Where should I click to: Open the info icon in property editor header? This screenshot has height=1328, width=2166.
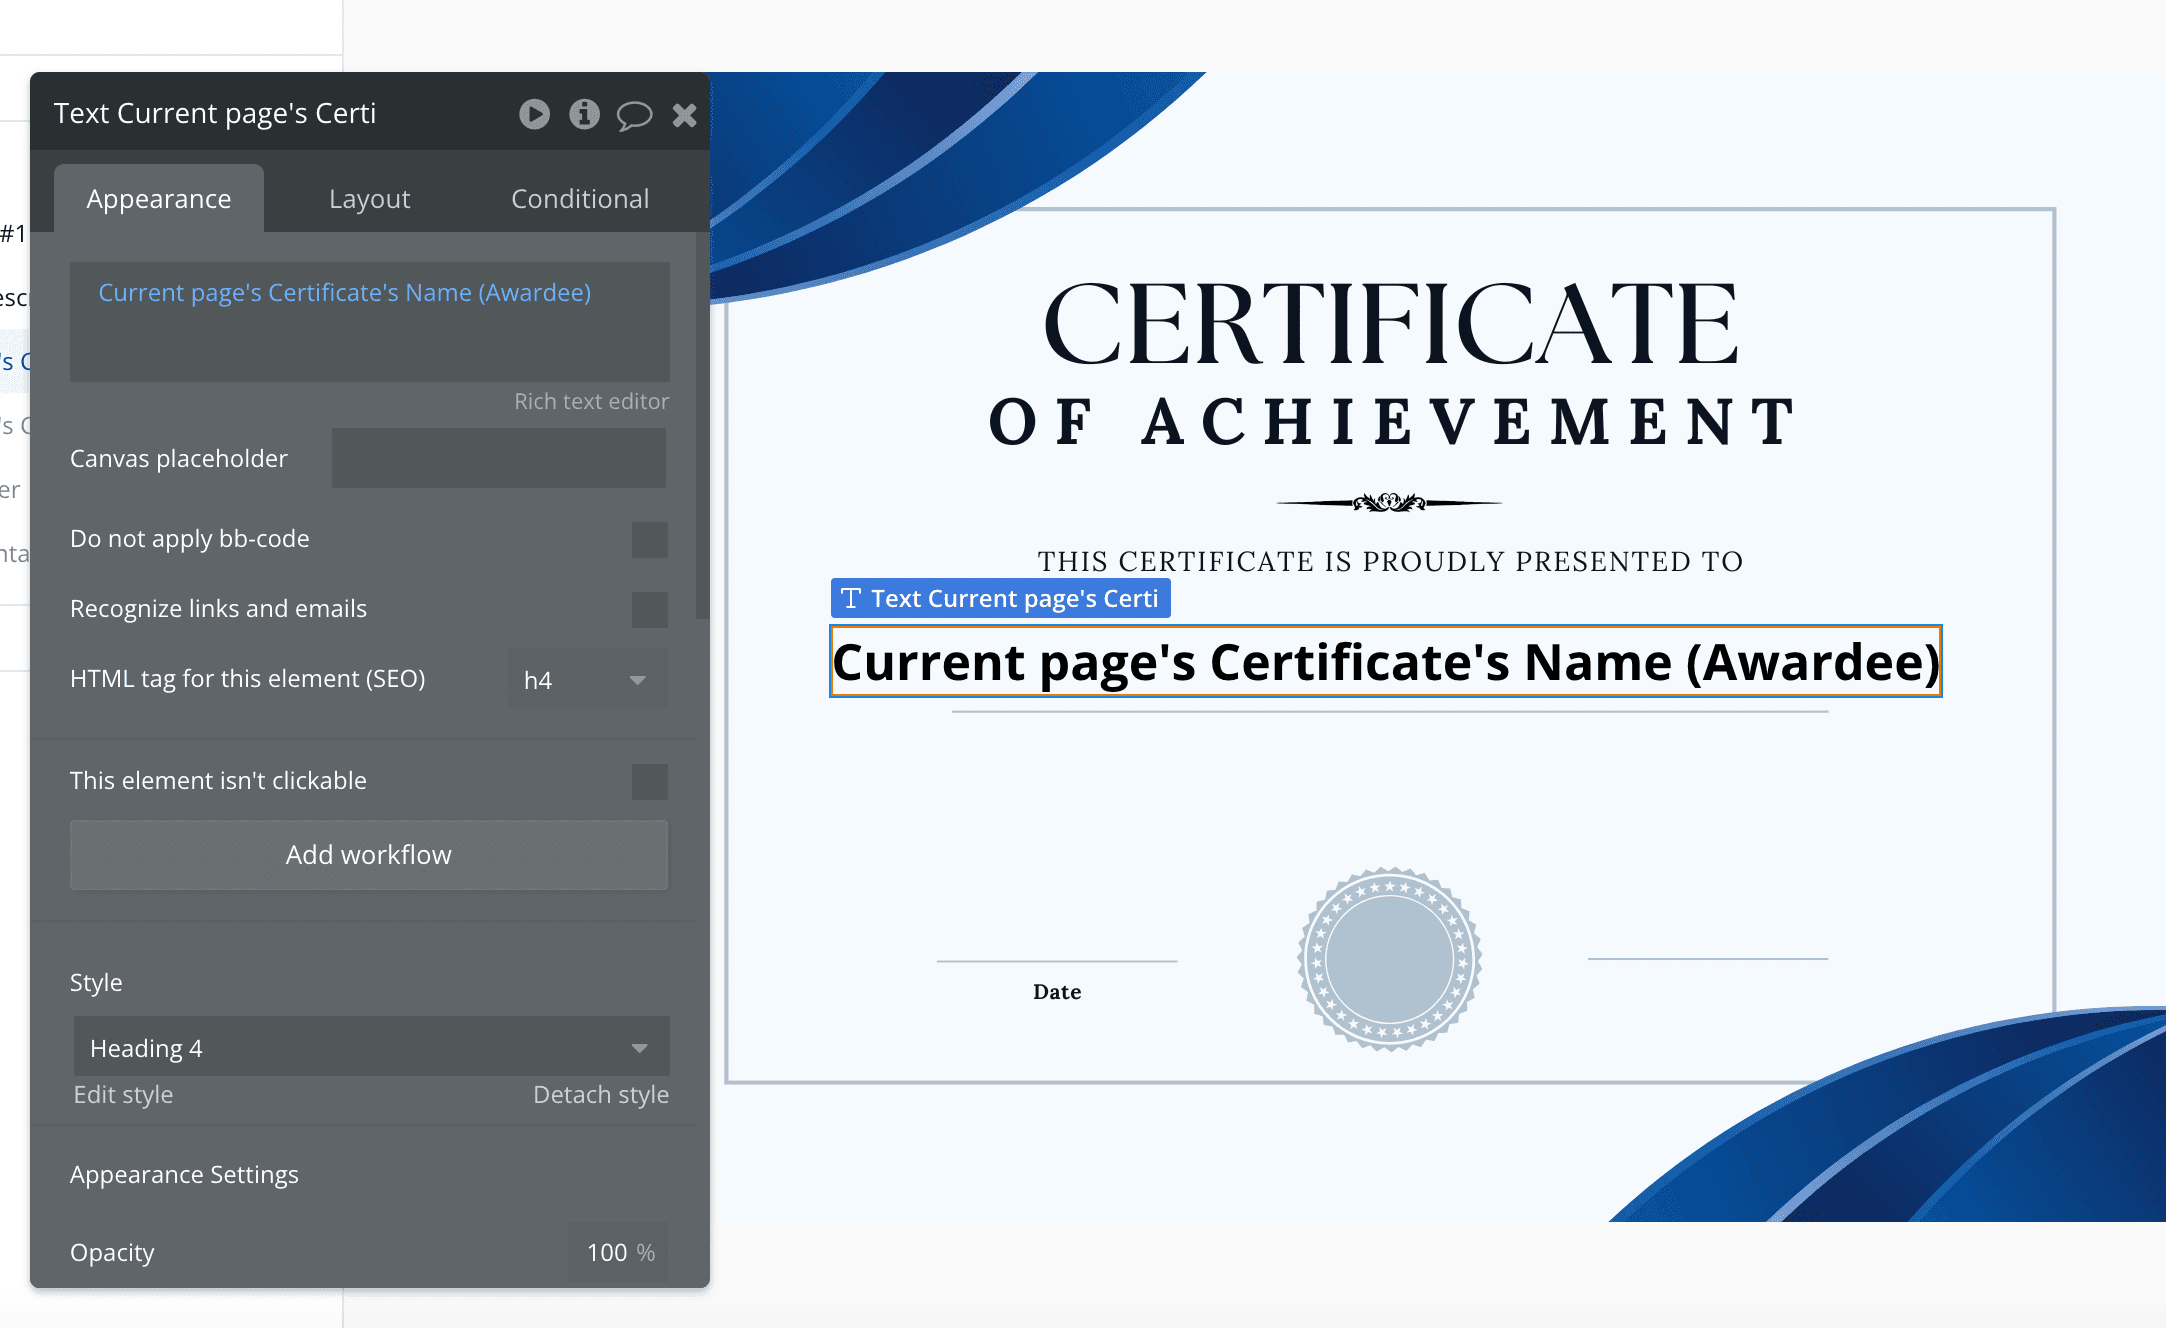pyautogui.click(x=584, y=115)
